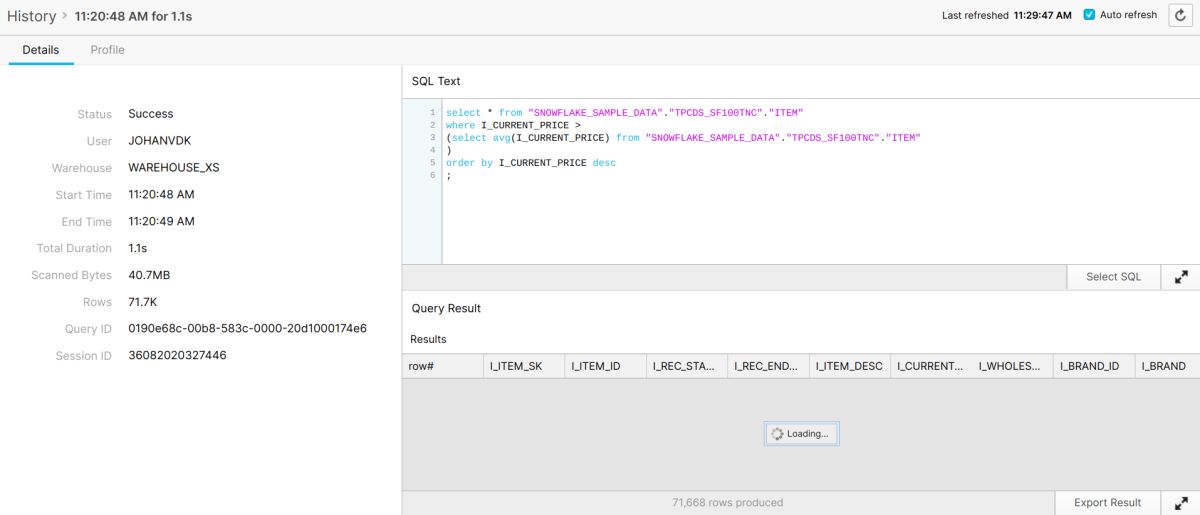This screenshot has width=1200, height=515.
Task: Click the Scanned Bytes value 40.7MB
Action: pyautogui.click(x=150, y=275)
